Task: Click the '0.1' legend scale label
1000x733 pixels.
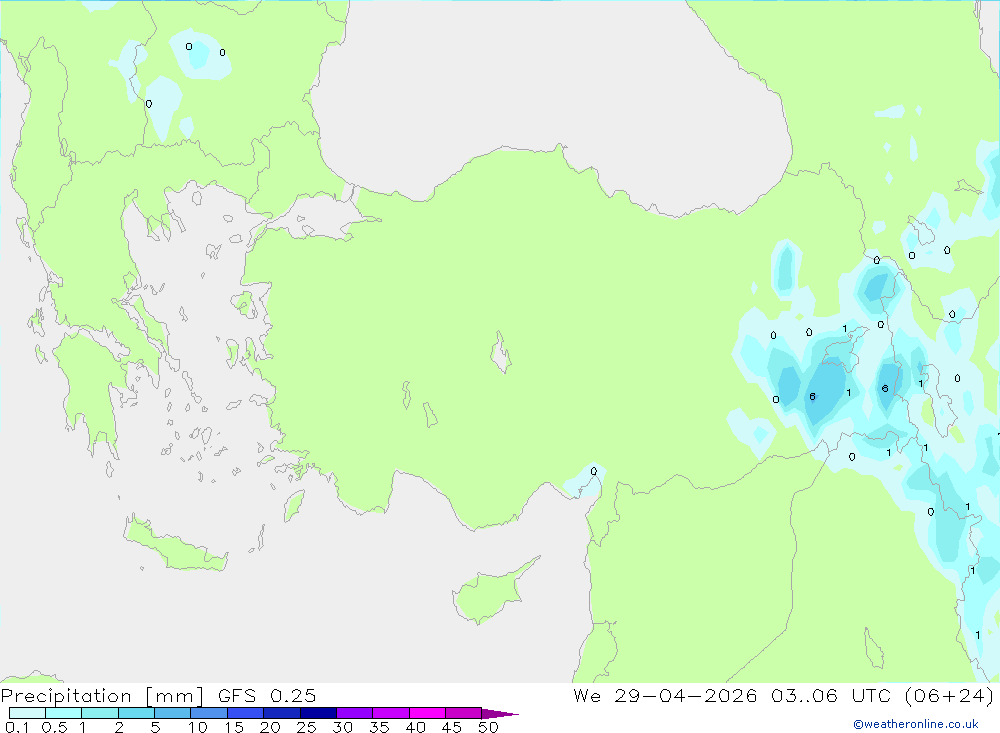Action: click(17, 727)
